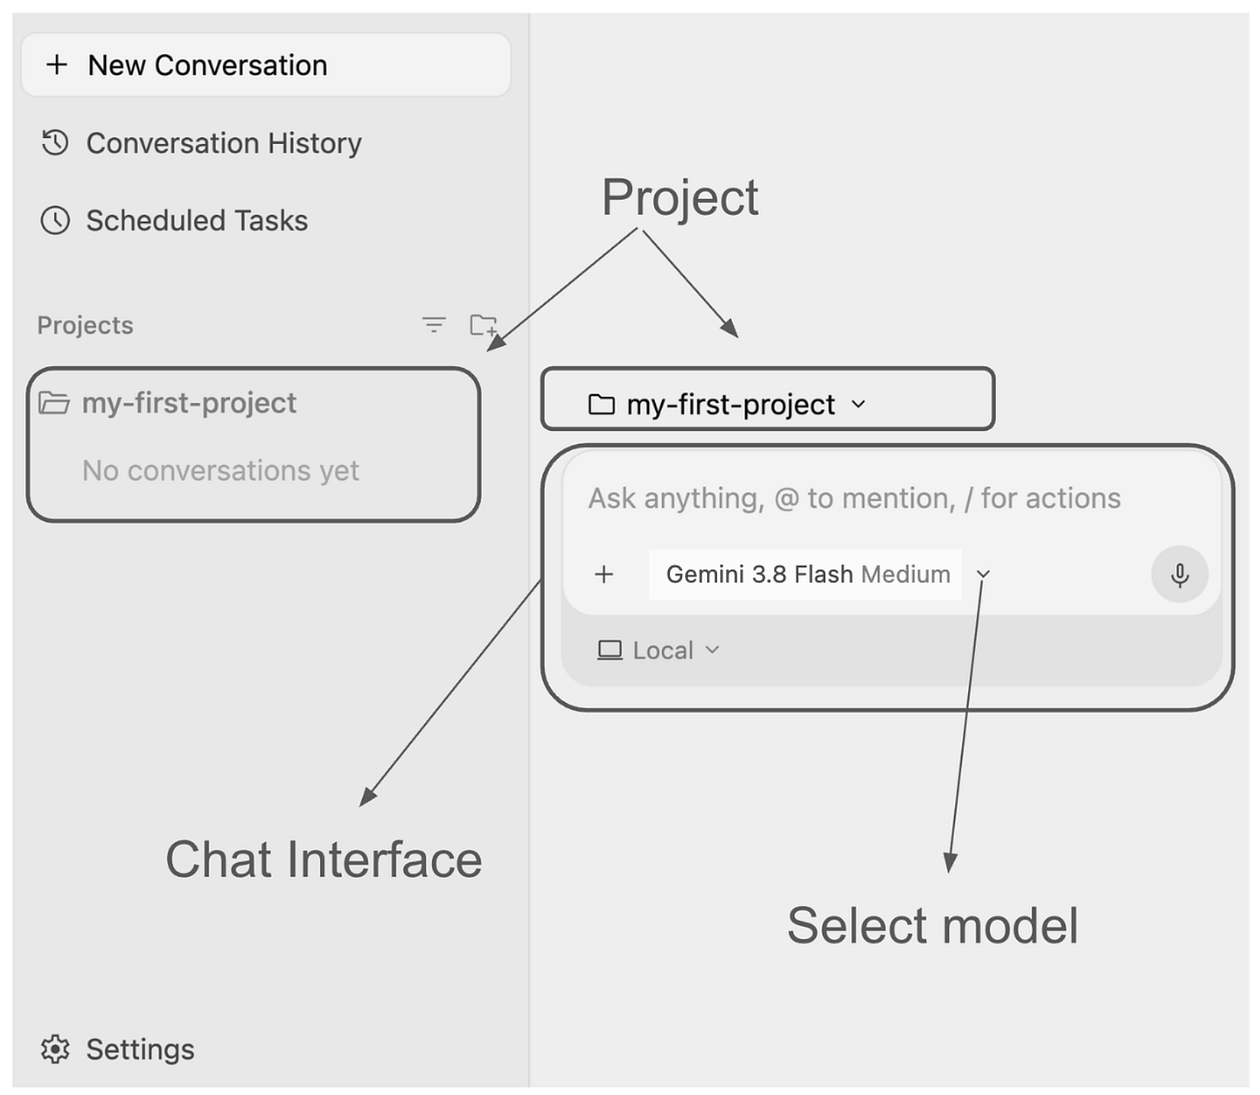
Task: Click the open folder icon beside my-first-project
Action: (x=54, y=403)
